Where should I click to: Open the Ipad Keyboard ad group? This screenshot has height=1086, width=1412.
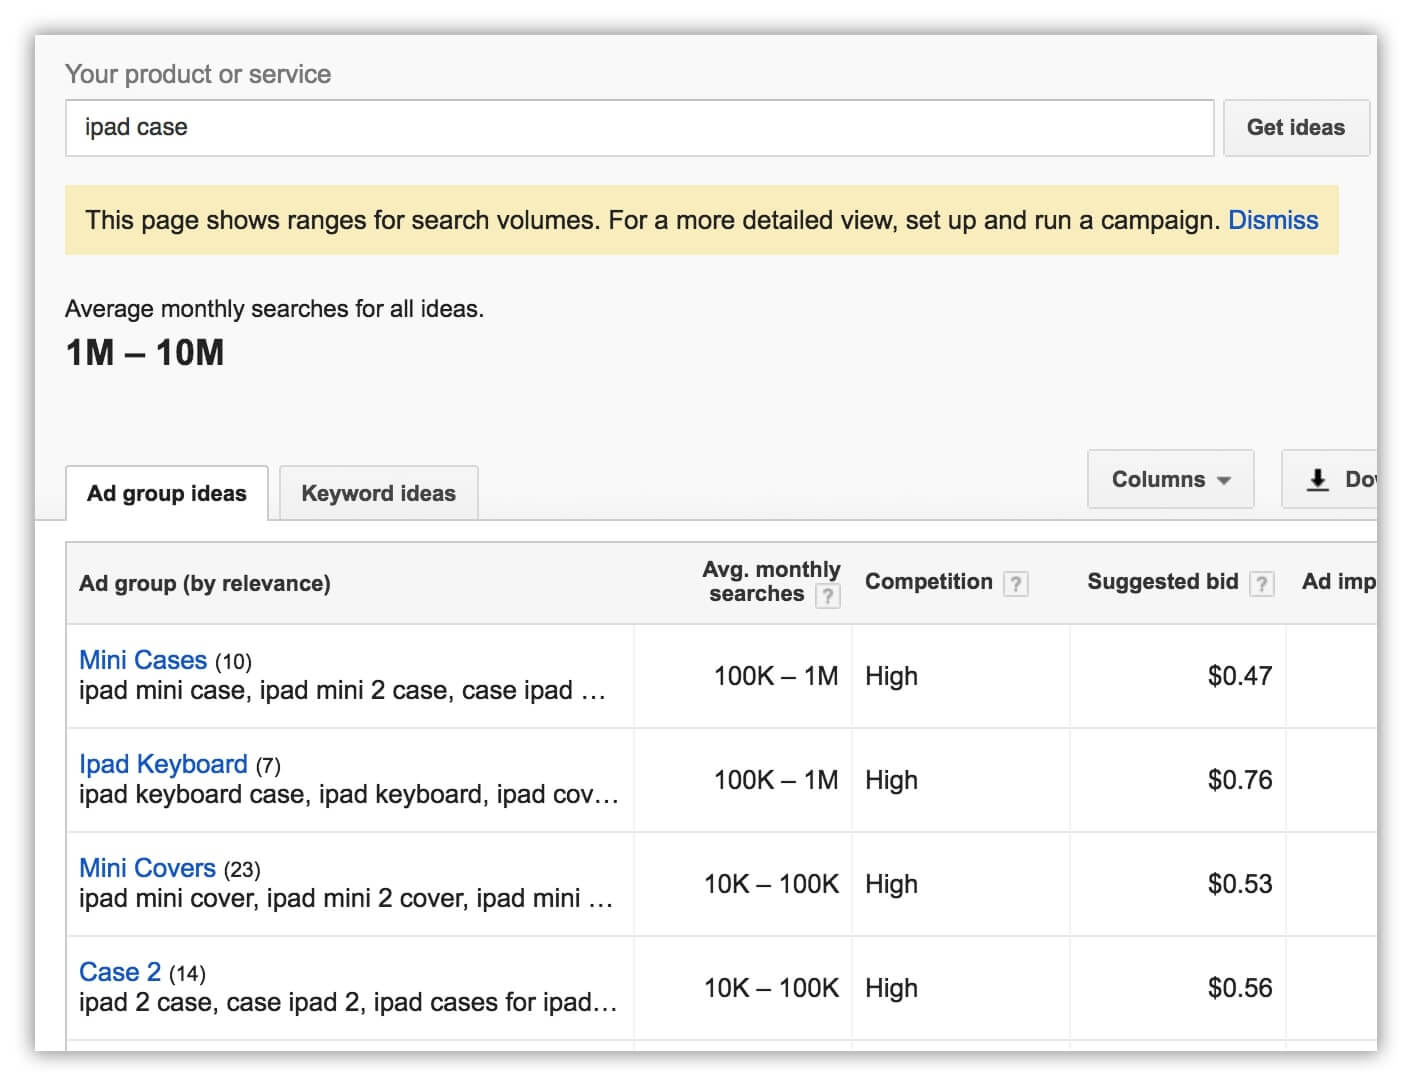coord(163,764)
